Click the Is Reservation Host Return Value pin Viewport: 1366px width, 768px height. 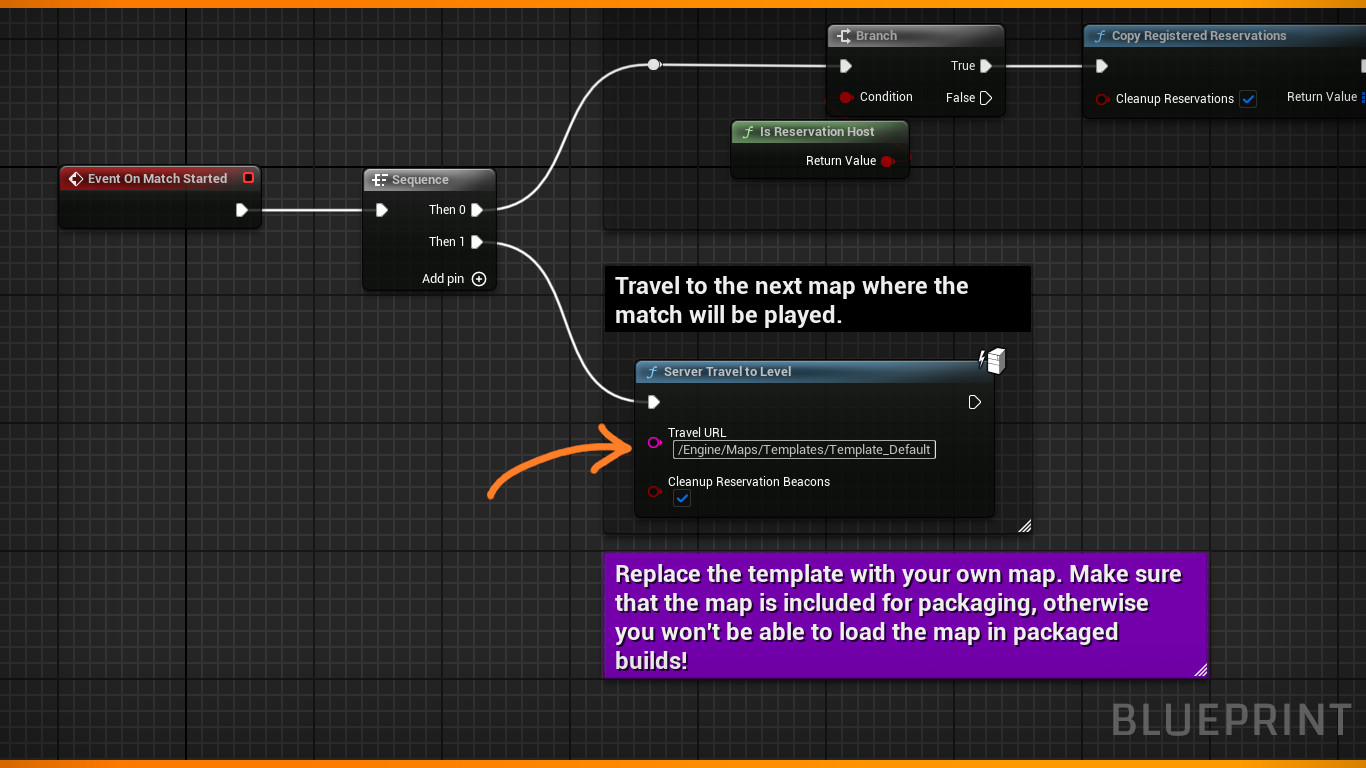pyautogui.click(x=887, y=161)
